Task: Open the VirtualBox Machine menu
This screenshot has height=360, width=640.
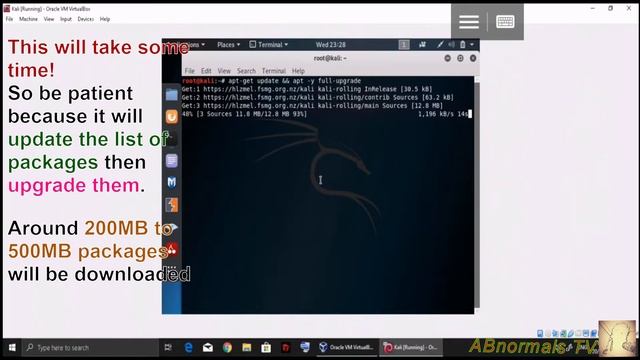Action: pyautogui.click(x=28, y=19)
